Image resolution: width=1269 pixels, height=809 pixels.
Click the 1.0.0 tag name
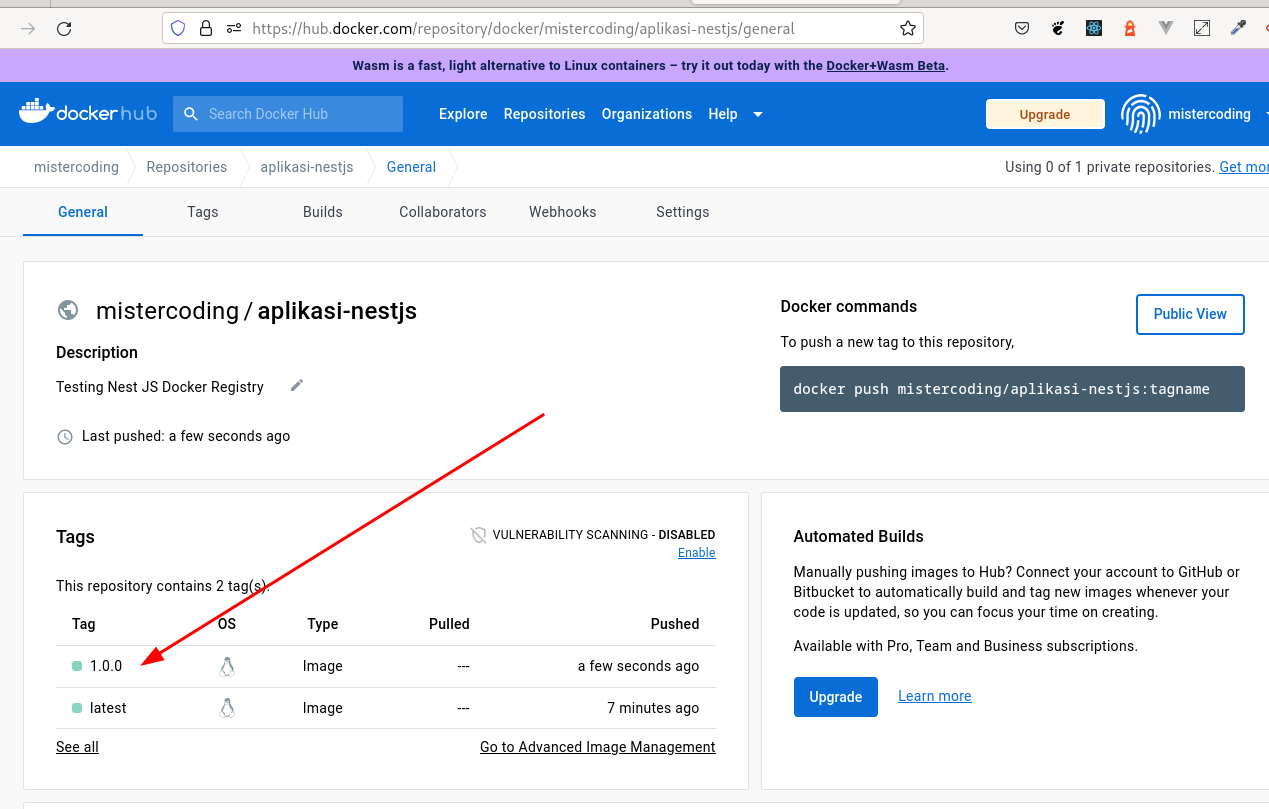pos(106,666)
